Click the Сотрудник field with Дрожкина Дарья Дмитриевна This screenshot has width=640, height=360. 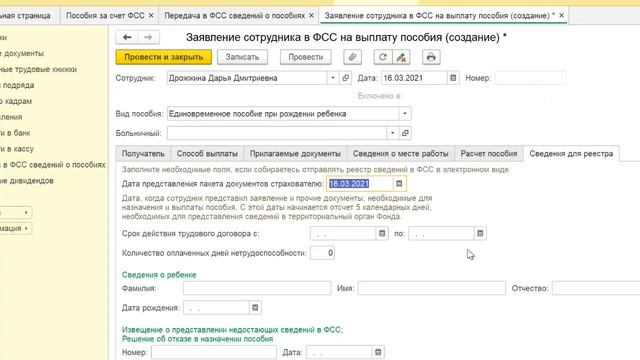[x=247, y=78]
